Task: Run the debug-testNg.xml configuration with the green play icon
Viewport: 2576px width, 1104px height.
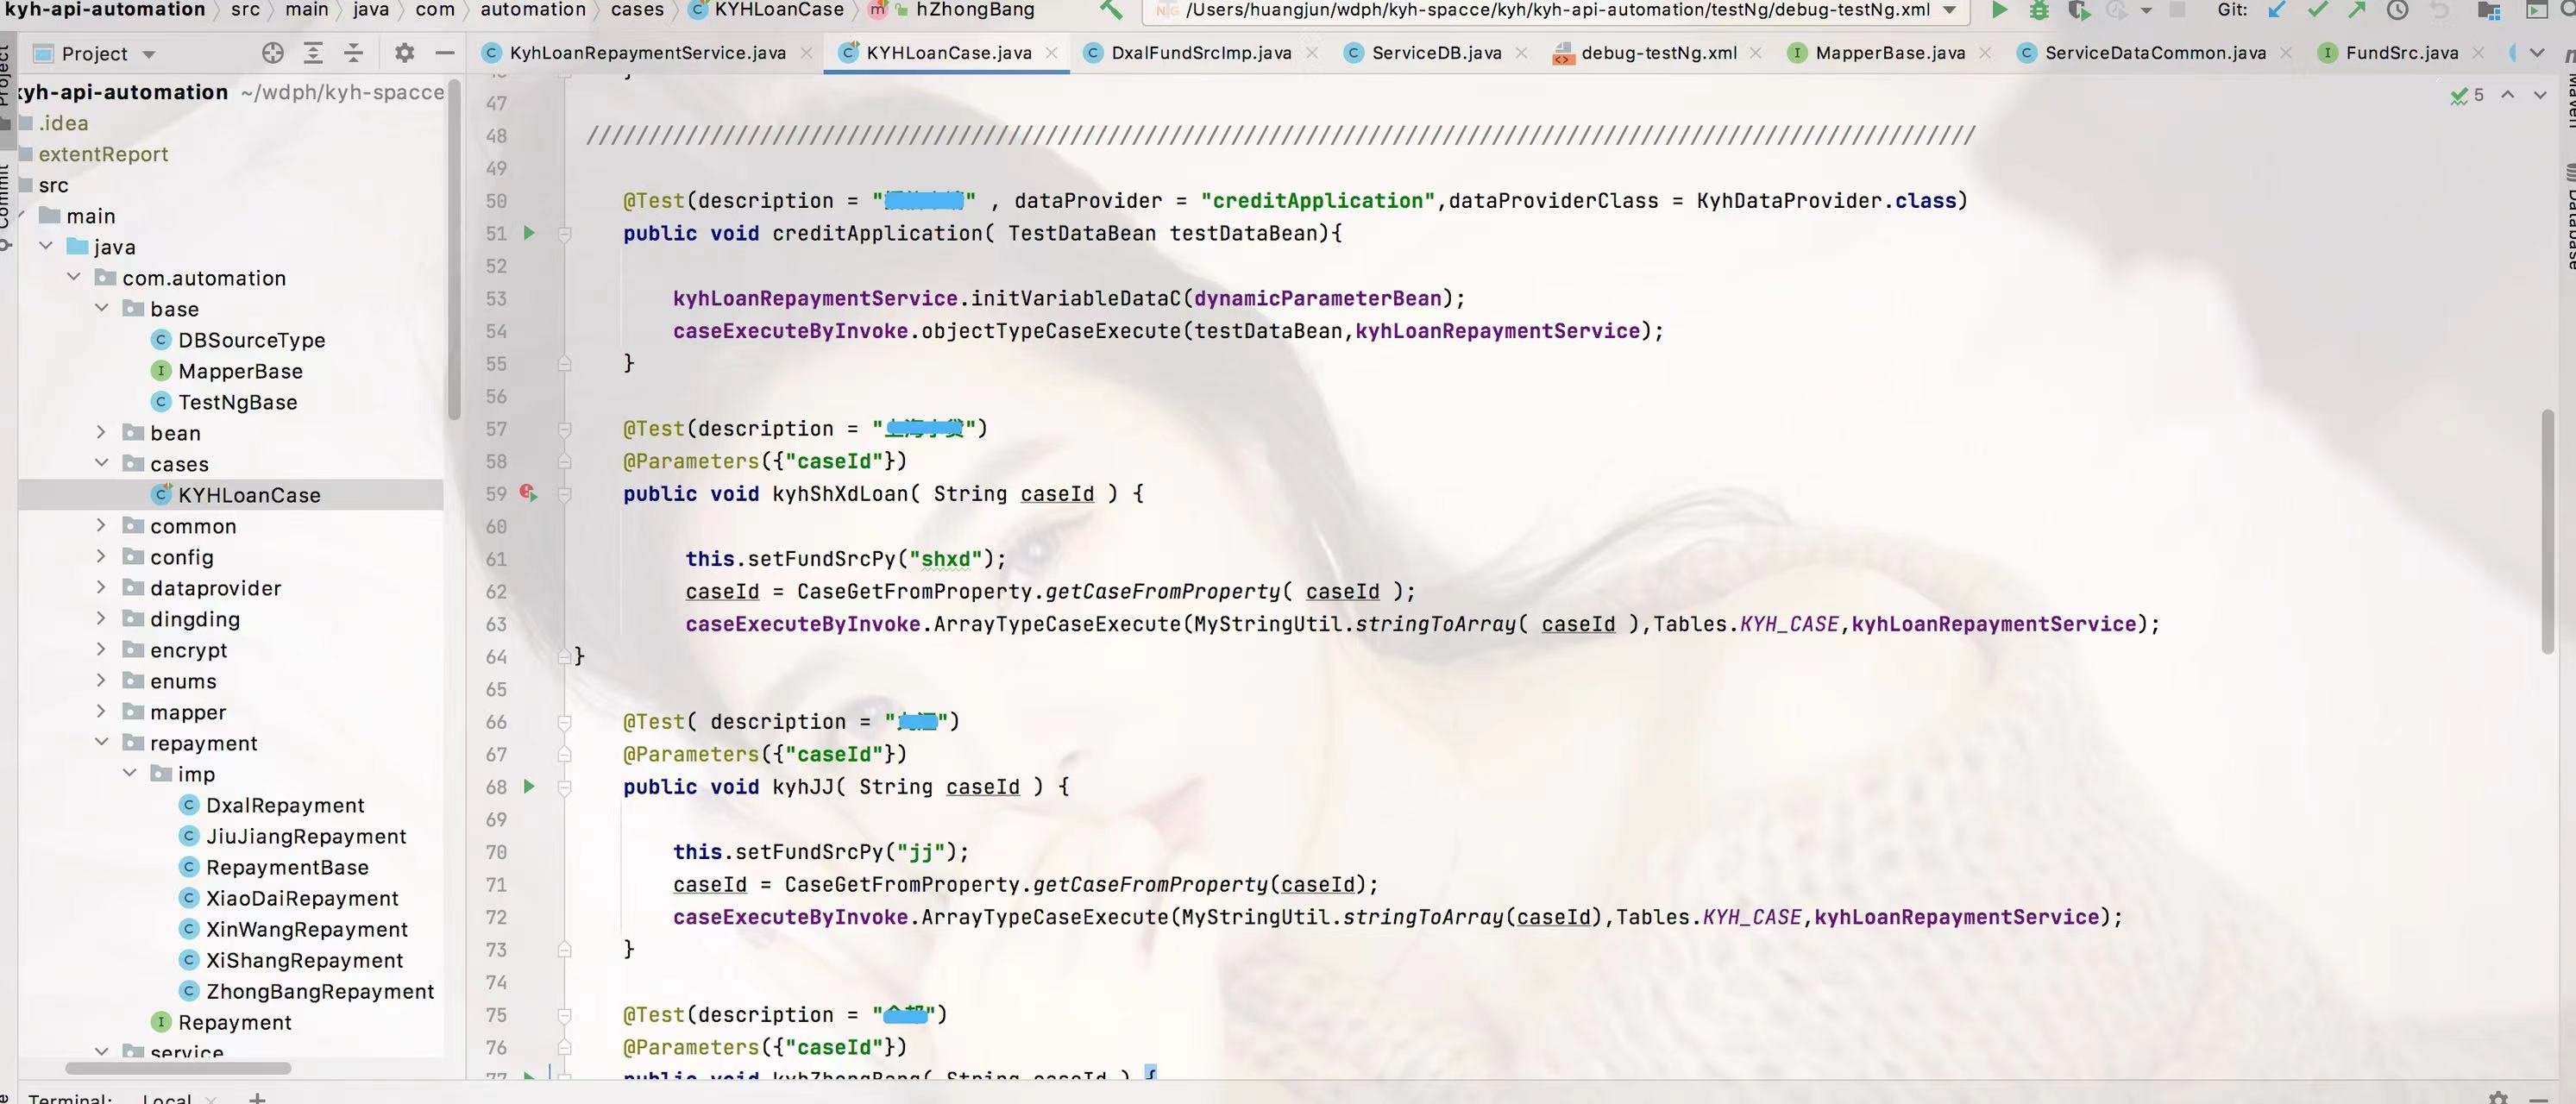Action: tap(1999, 10)
